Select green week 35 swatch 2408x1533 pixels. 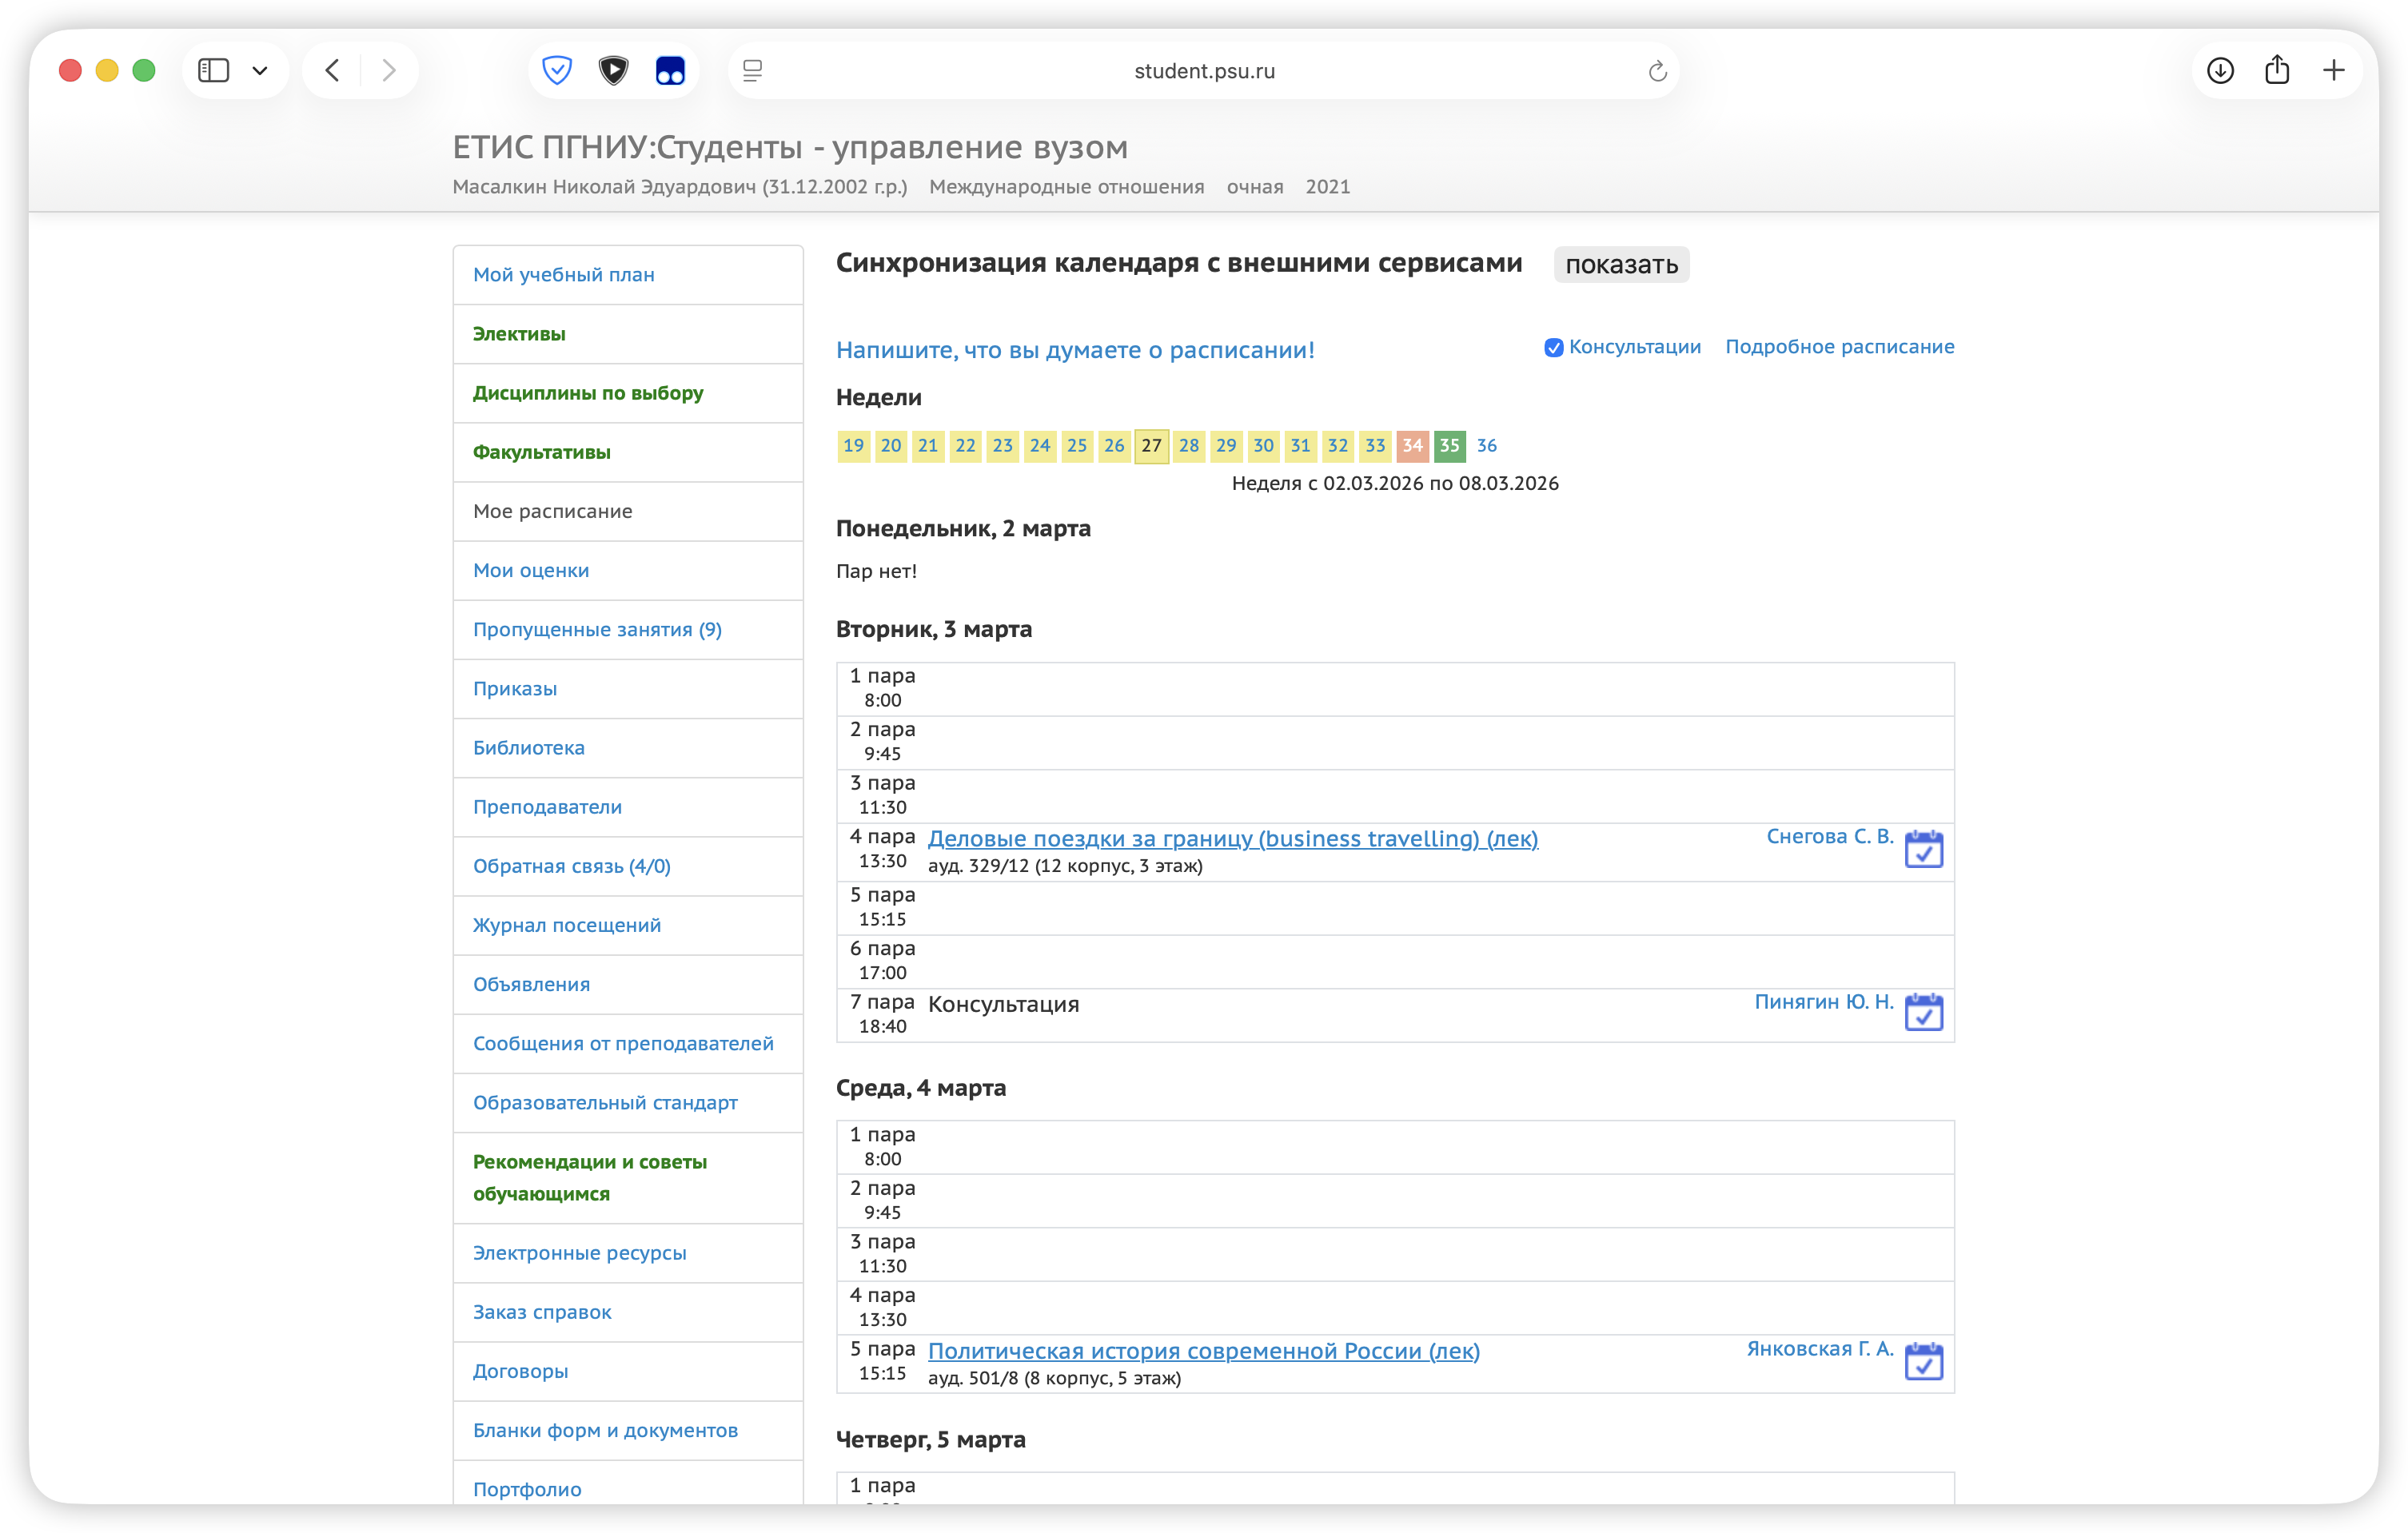1449,446
